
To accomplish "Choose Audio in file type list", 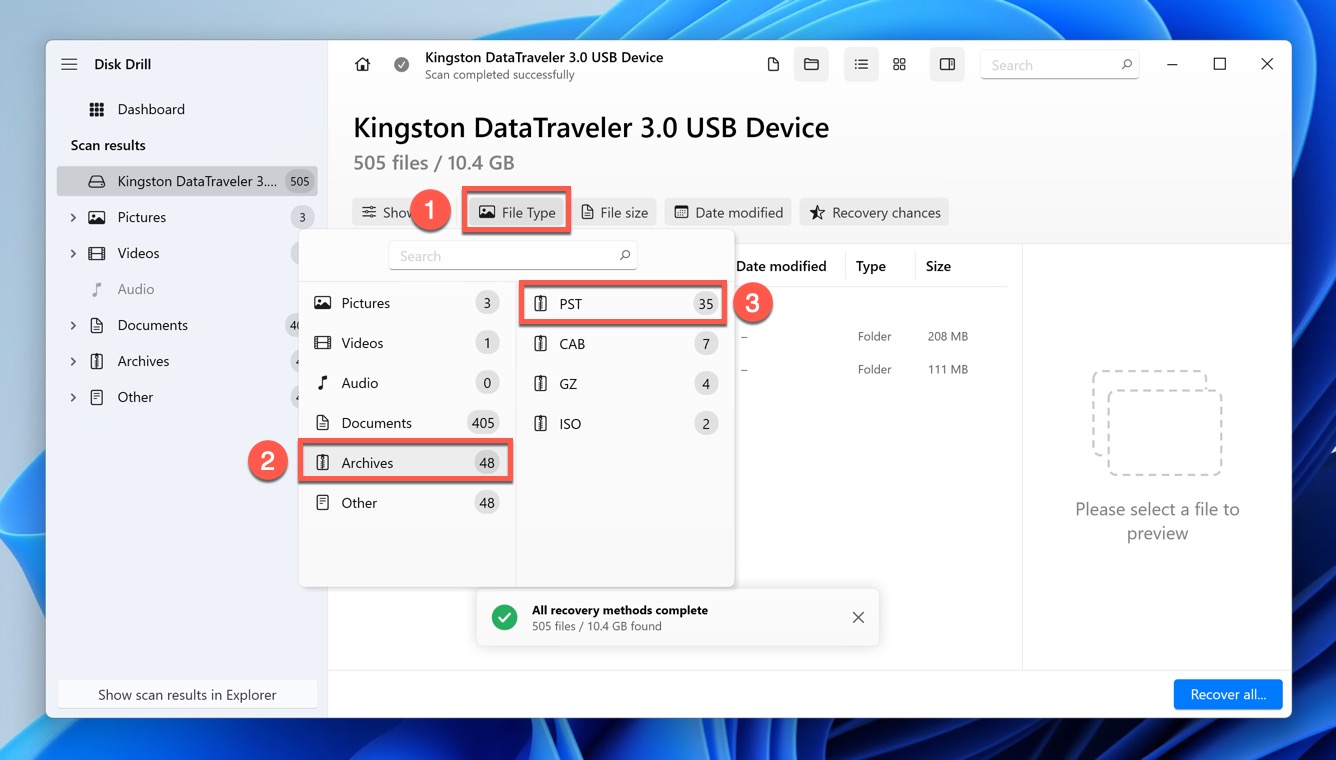I will [x=406, y=383].
